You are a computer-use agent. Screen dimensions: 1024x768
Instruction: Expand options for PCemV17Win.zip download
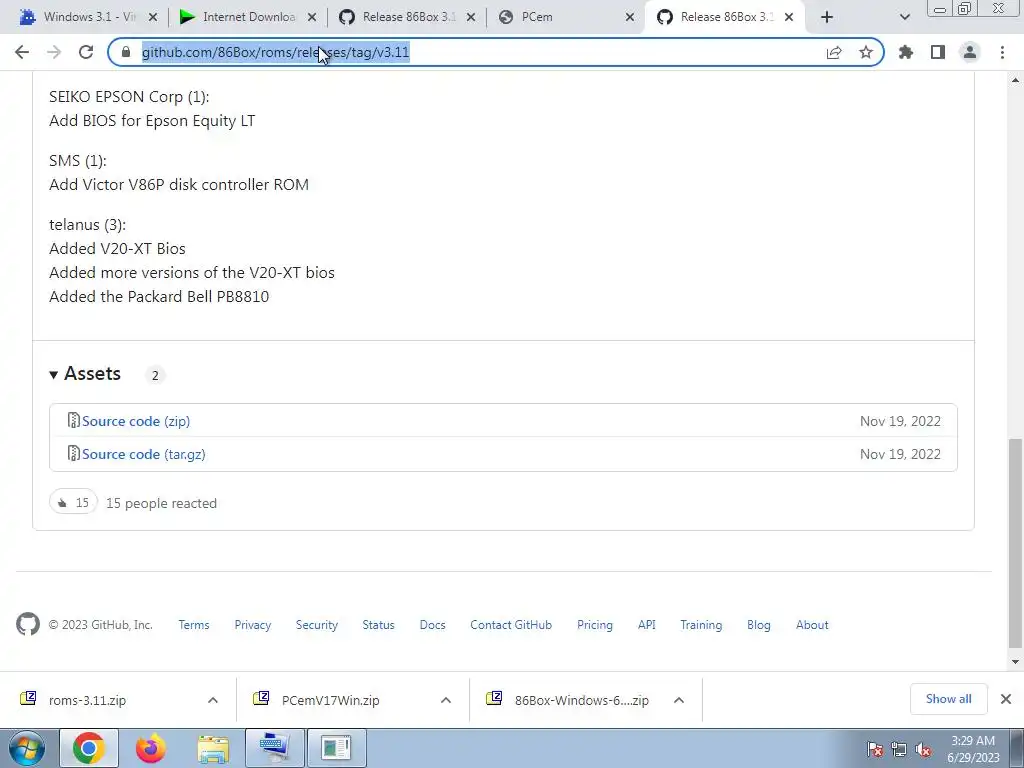coord(446,700)
